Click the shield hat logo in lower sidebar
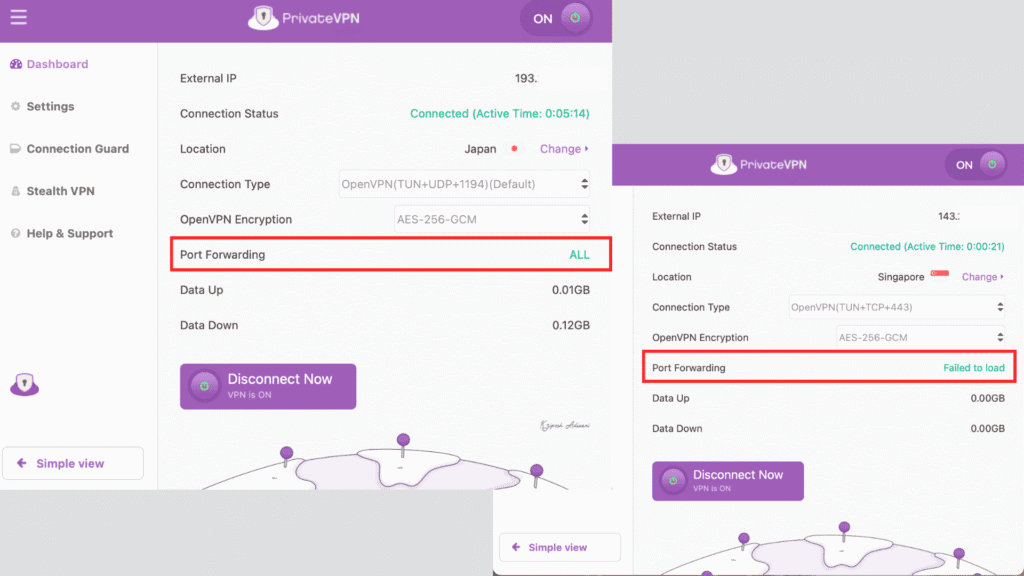Screen dimensions: 1024x576 (x=24, y=384)
